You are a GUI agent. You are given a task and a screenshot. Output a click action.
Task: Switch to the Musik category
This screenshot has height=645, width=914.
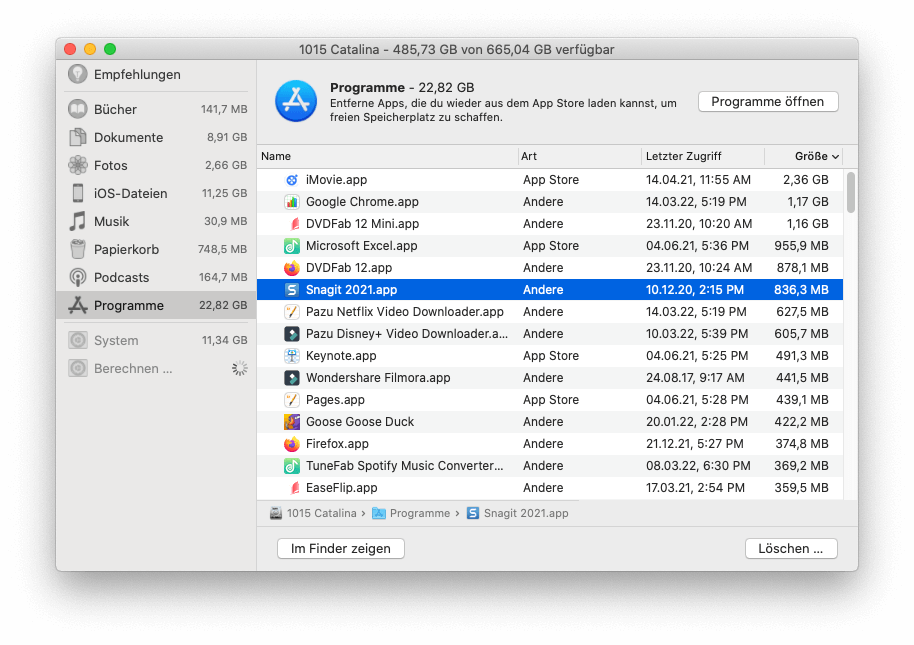(x=156, y=221)
